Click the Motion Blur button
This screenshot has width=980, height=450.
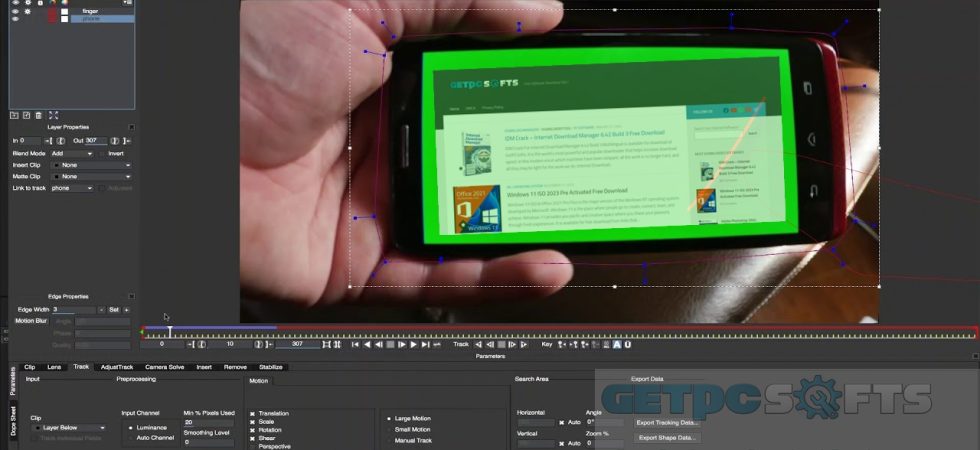pyautogui.click(x=31, y=321)
